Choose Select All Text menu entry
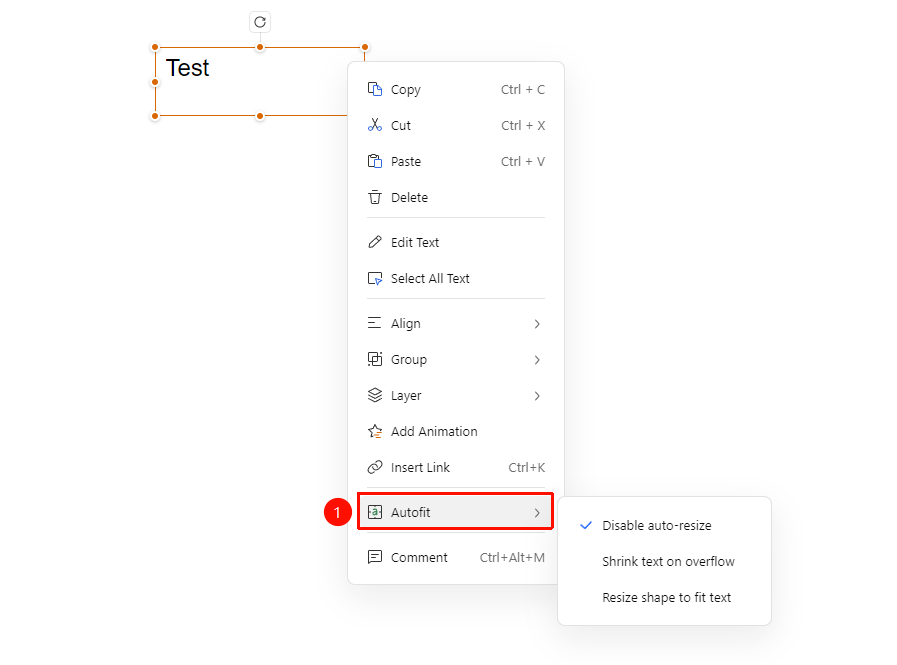Screen dimensions: 897x665 (456, 279)
